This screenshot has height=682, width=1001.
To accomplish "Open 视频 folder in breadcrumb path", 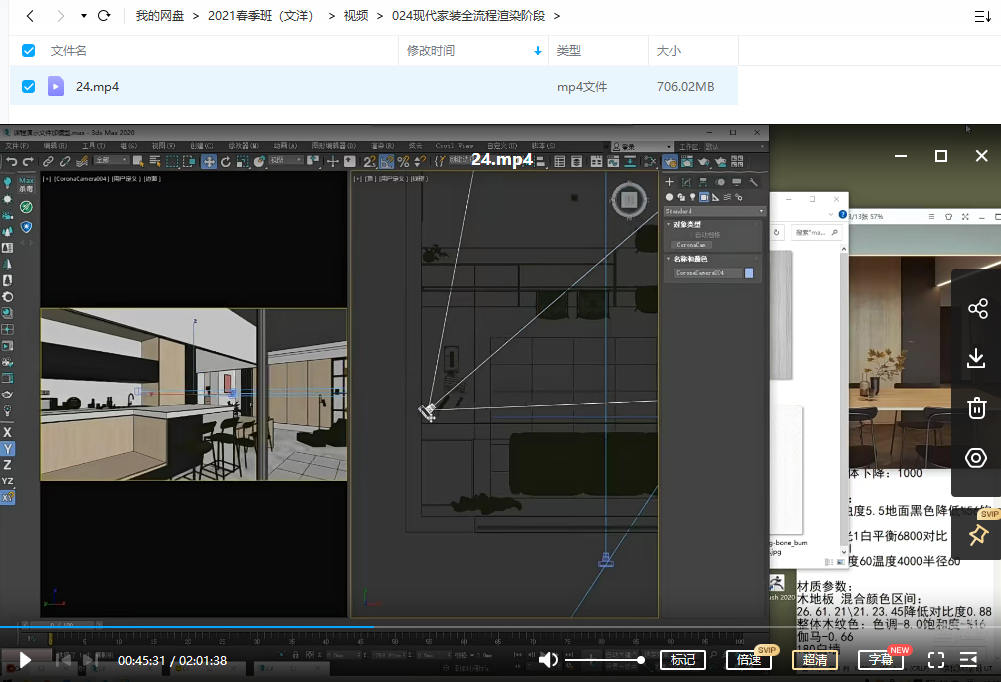I will (356, 16).
